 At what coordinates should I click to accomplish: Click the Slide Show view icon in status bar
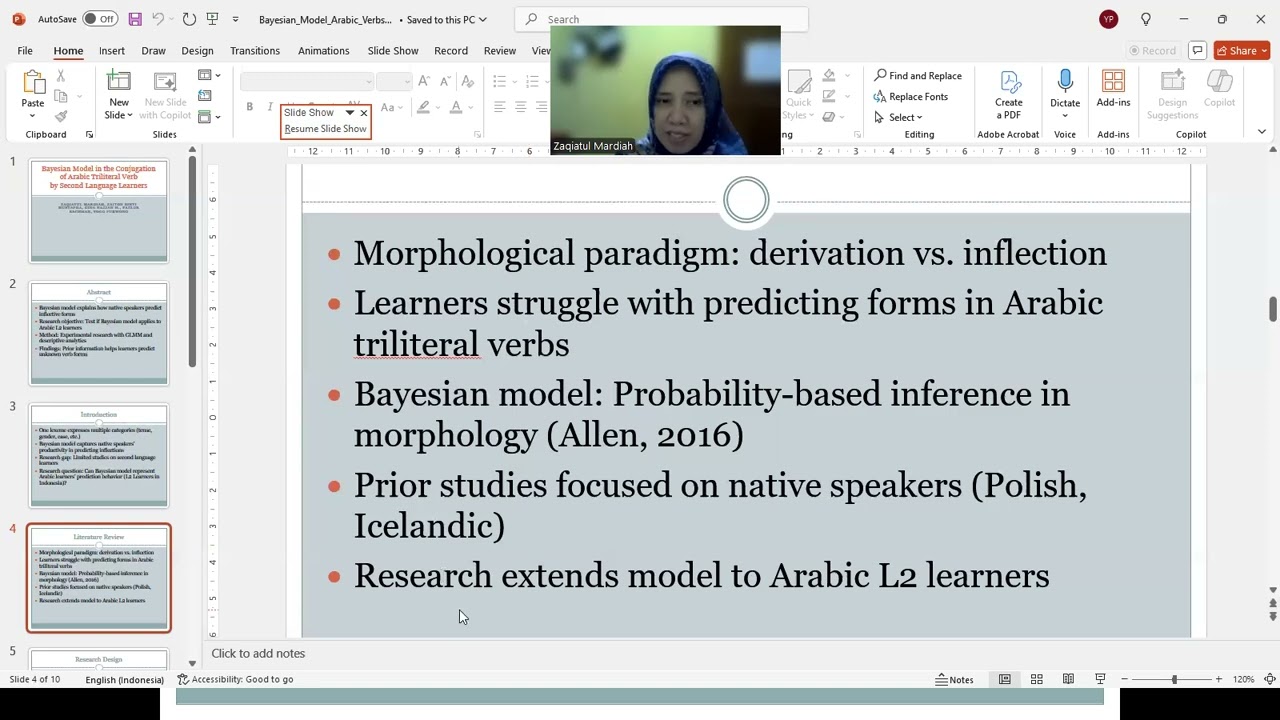coord(1100,679)
